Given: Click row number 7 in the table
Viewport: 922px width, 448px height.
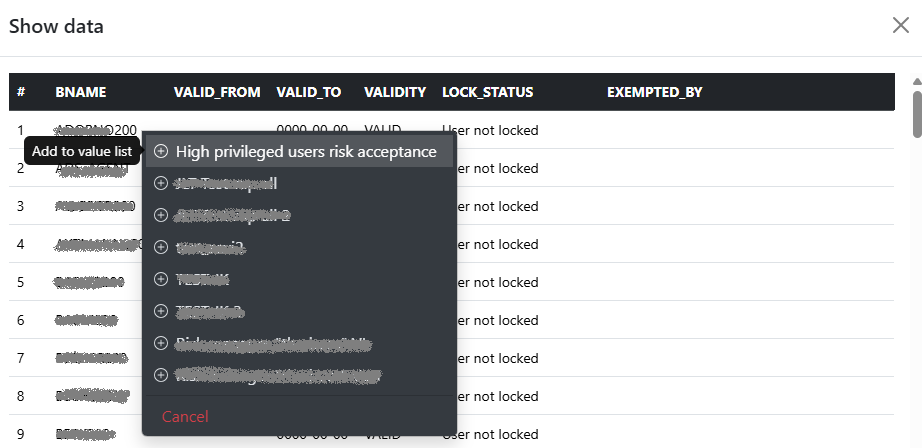Looking at the screenshot, I should point(21,358).
